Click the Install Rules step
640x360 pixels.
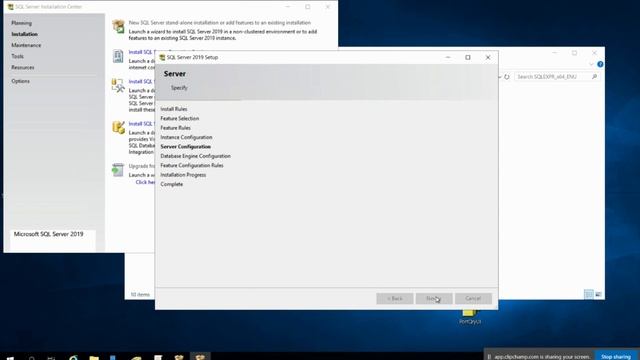pyautogui.click(x=174, y=109)
